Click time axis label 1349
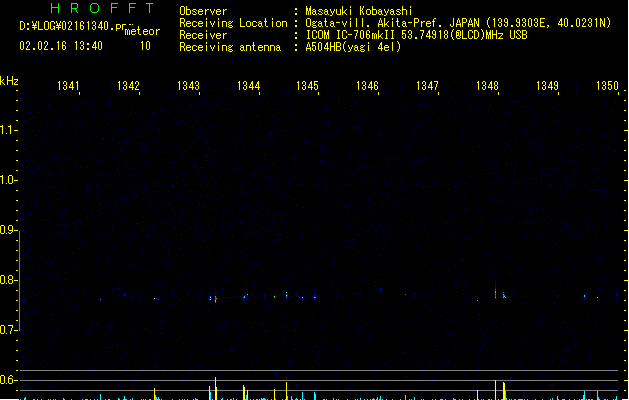The image size is (629, 400). pyautogui.click(x=547, y=86)
